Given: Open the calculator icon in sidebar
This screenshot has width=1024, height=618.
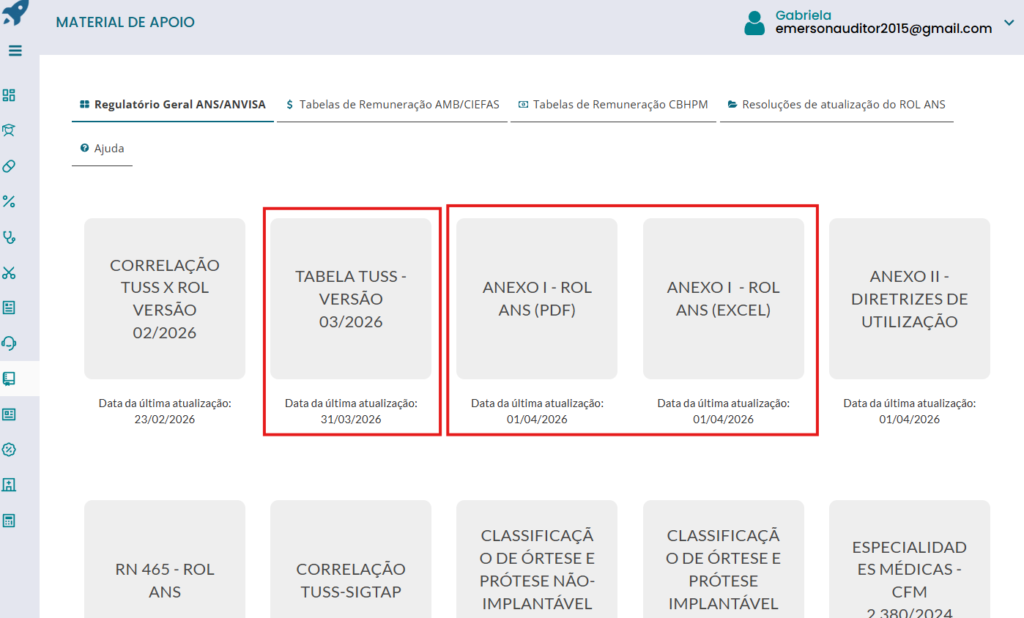Looking at the screenshot, I should click(x=9, y=521).
